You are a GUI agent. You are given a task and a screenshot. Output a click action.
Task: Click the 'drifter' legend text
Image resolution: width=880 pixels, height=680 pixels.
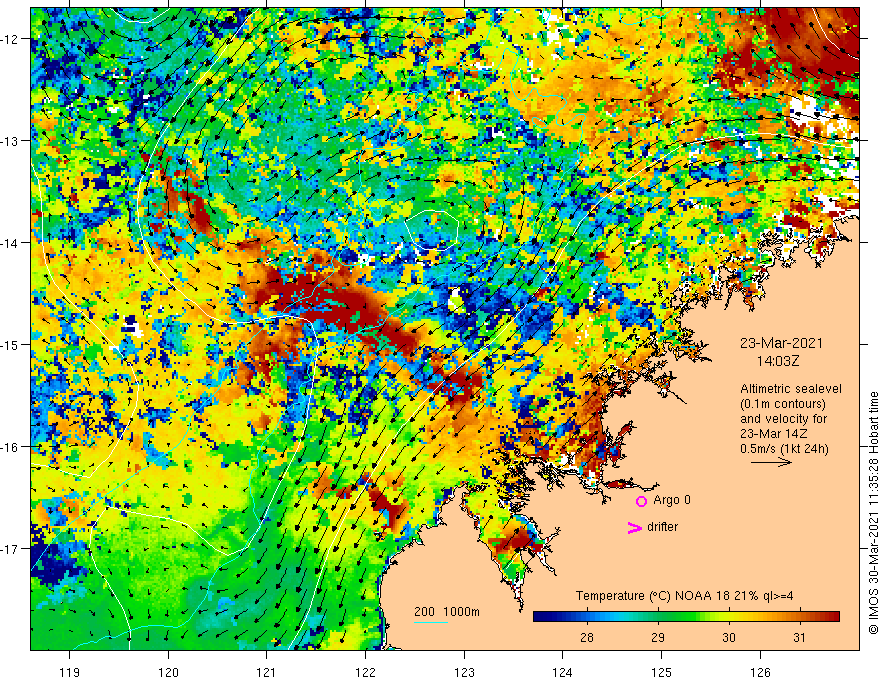(x=662, y=527)
